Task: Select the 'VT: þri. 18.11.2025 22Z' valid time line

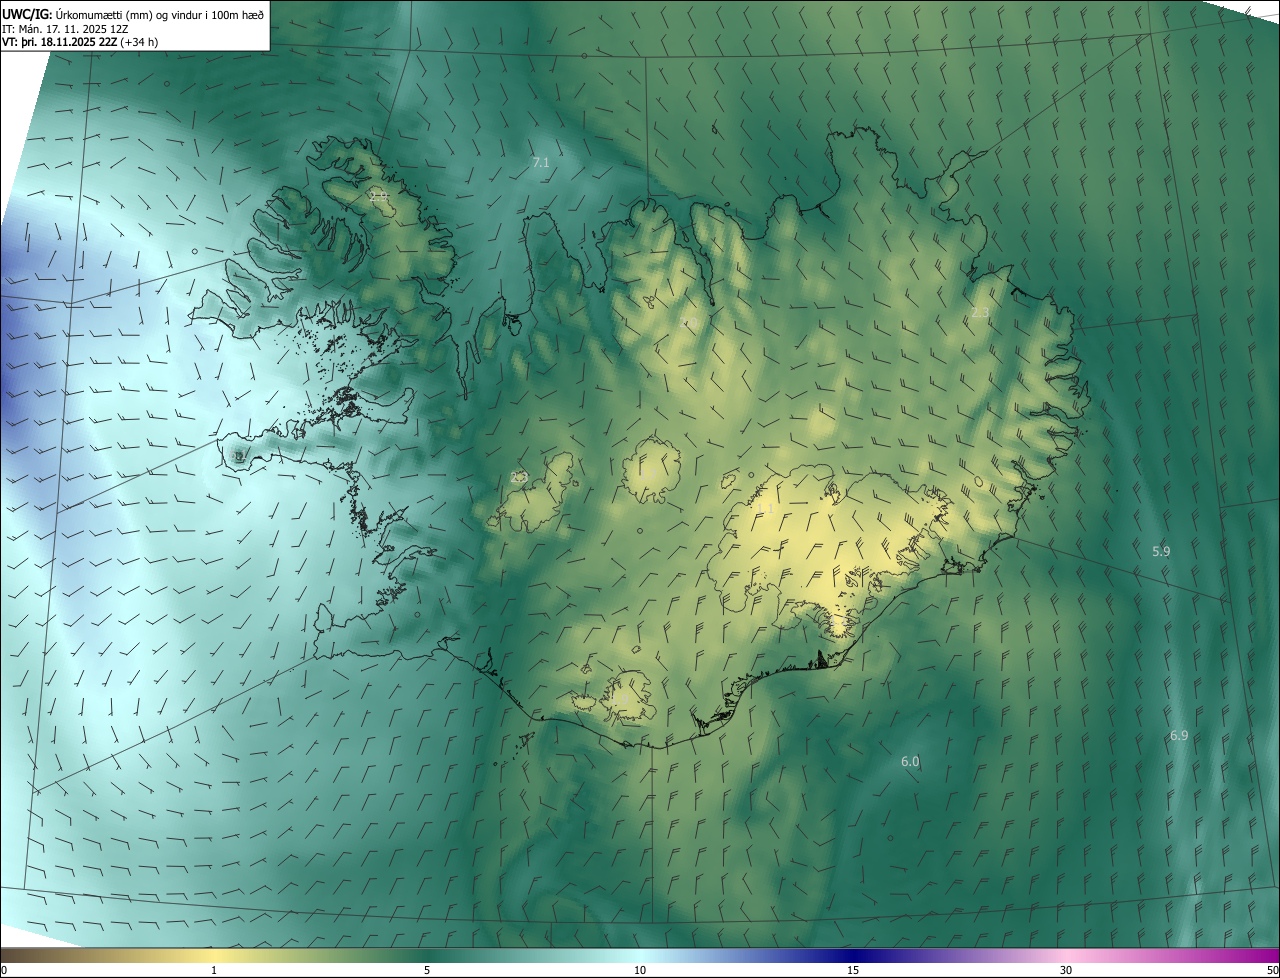Action: tap(81, 42)
